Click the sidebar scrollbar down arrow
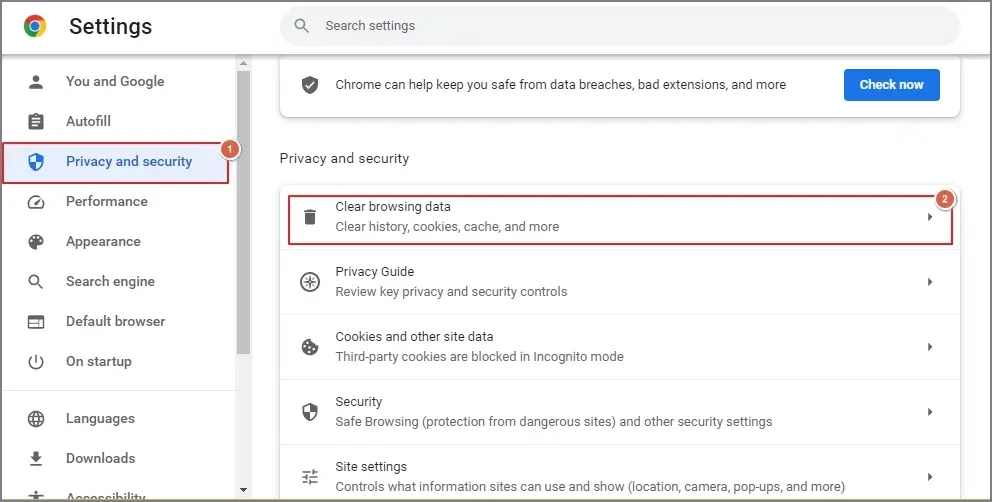 (x=243, y=490)
